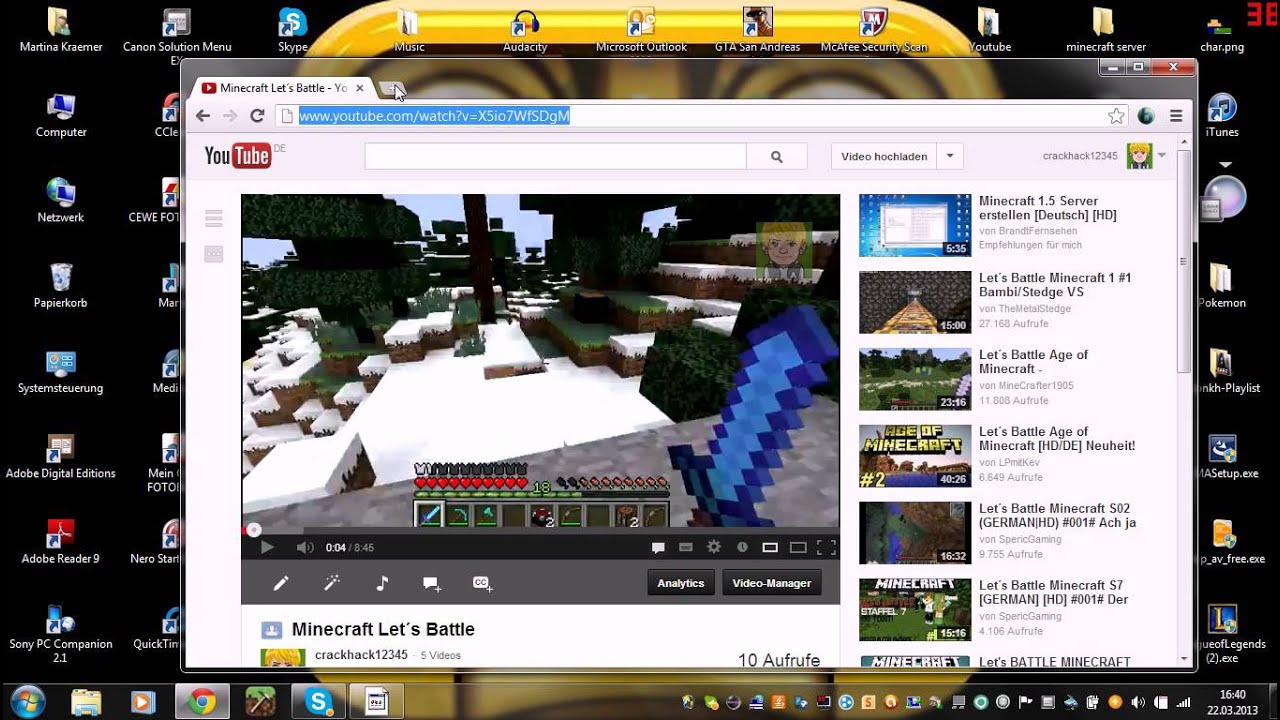Expand account menu arrow next to avatar
This screenshot has width=1280, height=720.
tap(1161, 156)
